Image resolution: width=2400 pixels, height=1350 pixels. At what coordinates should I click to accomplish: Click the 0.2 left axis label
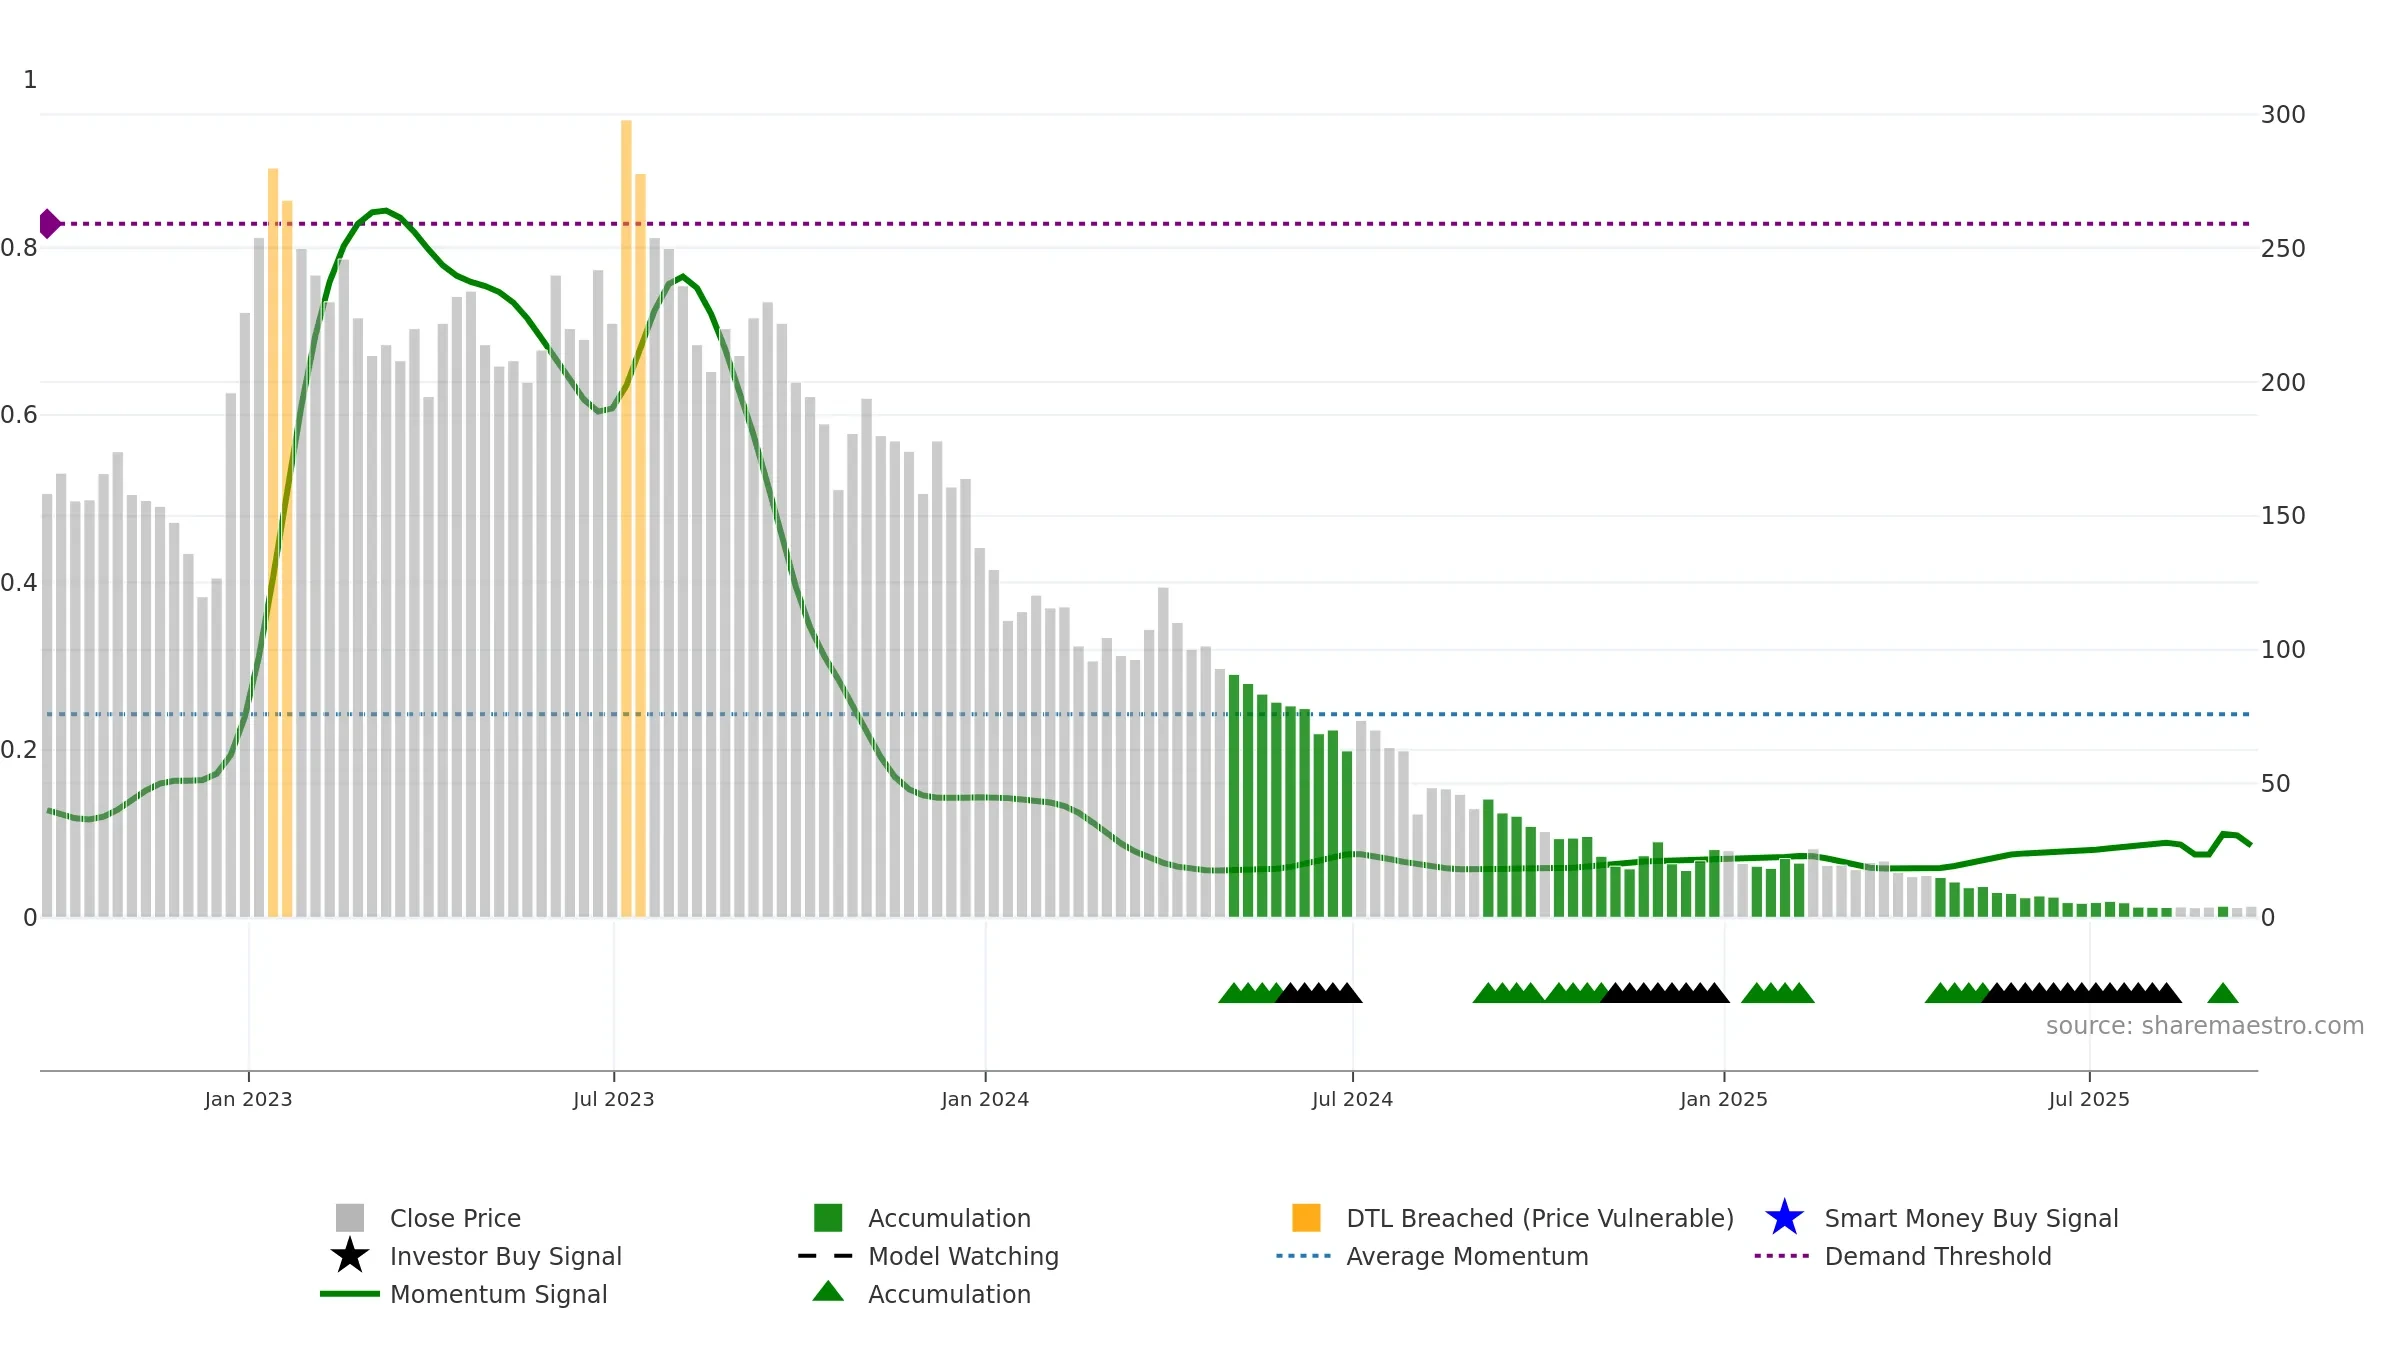pyautogui.click(x=19, y=750)
